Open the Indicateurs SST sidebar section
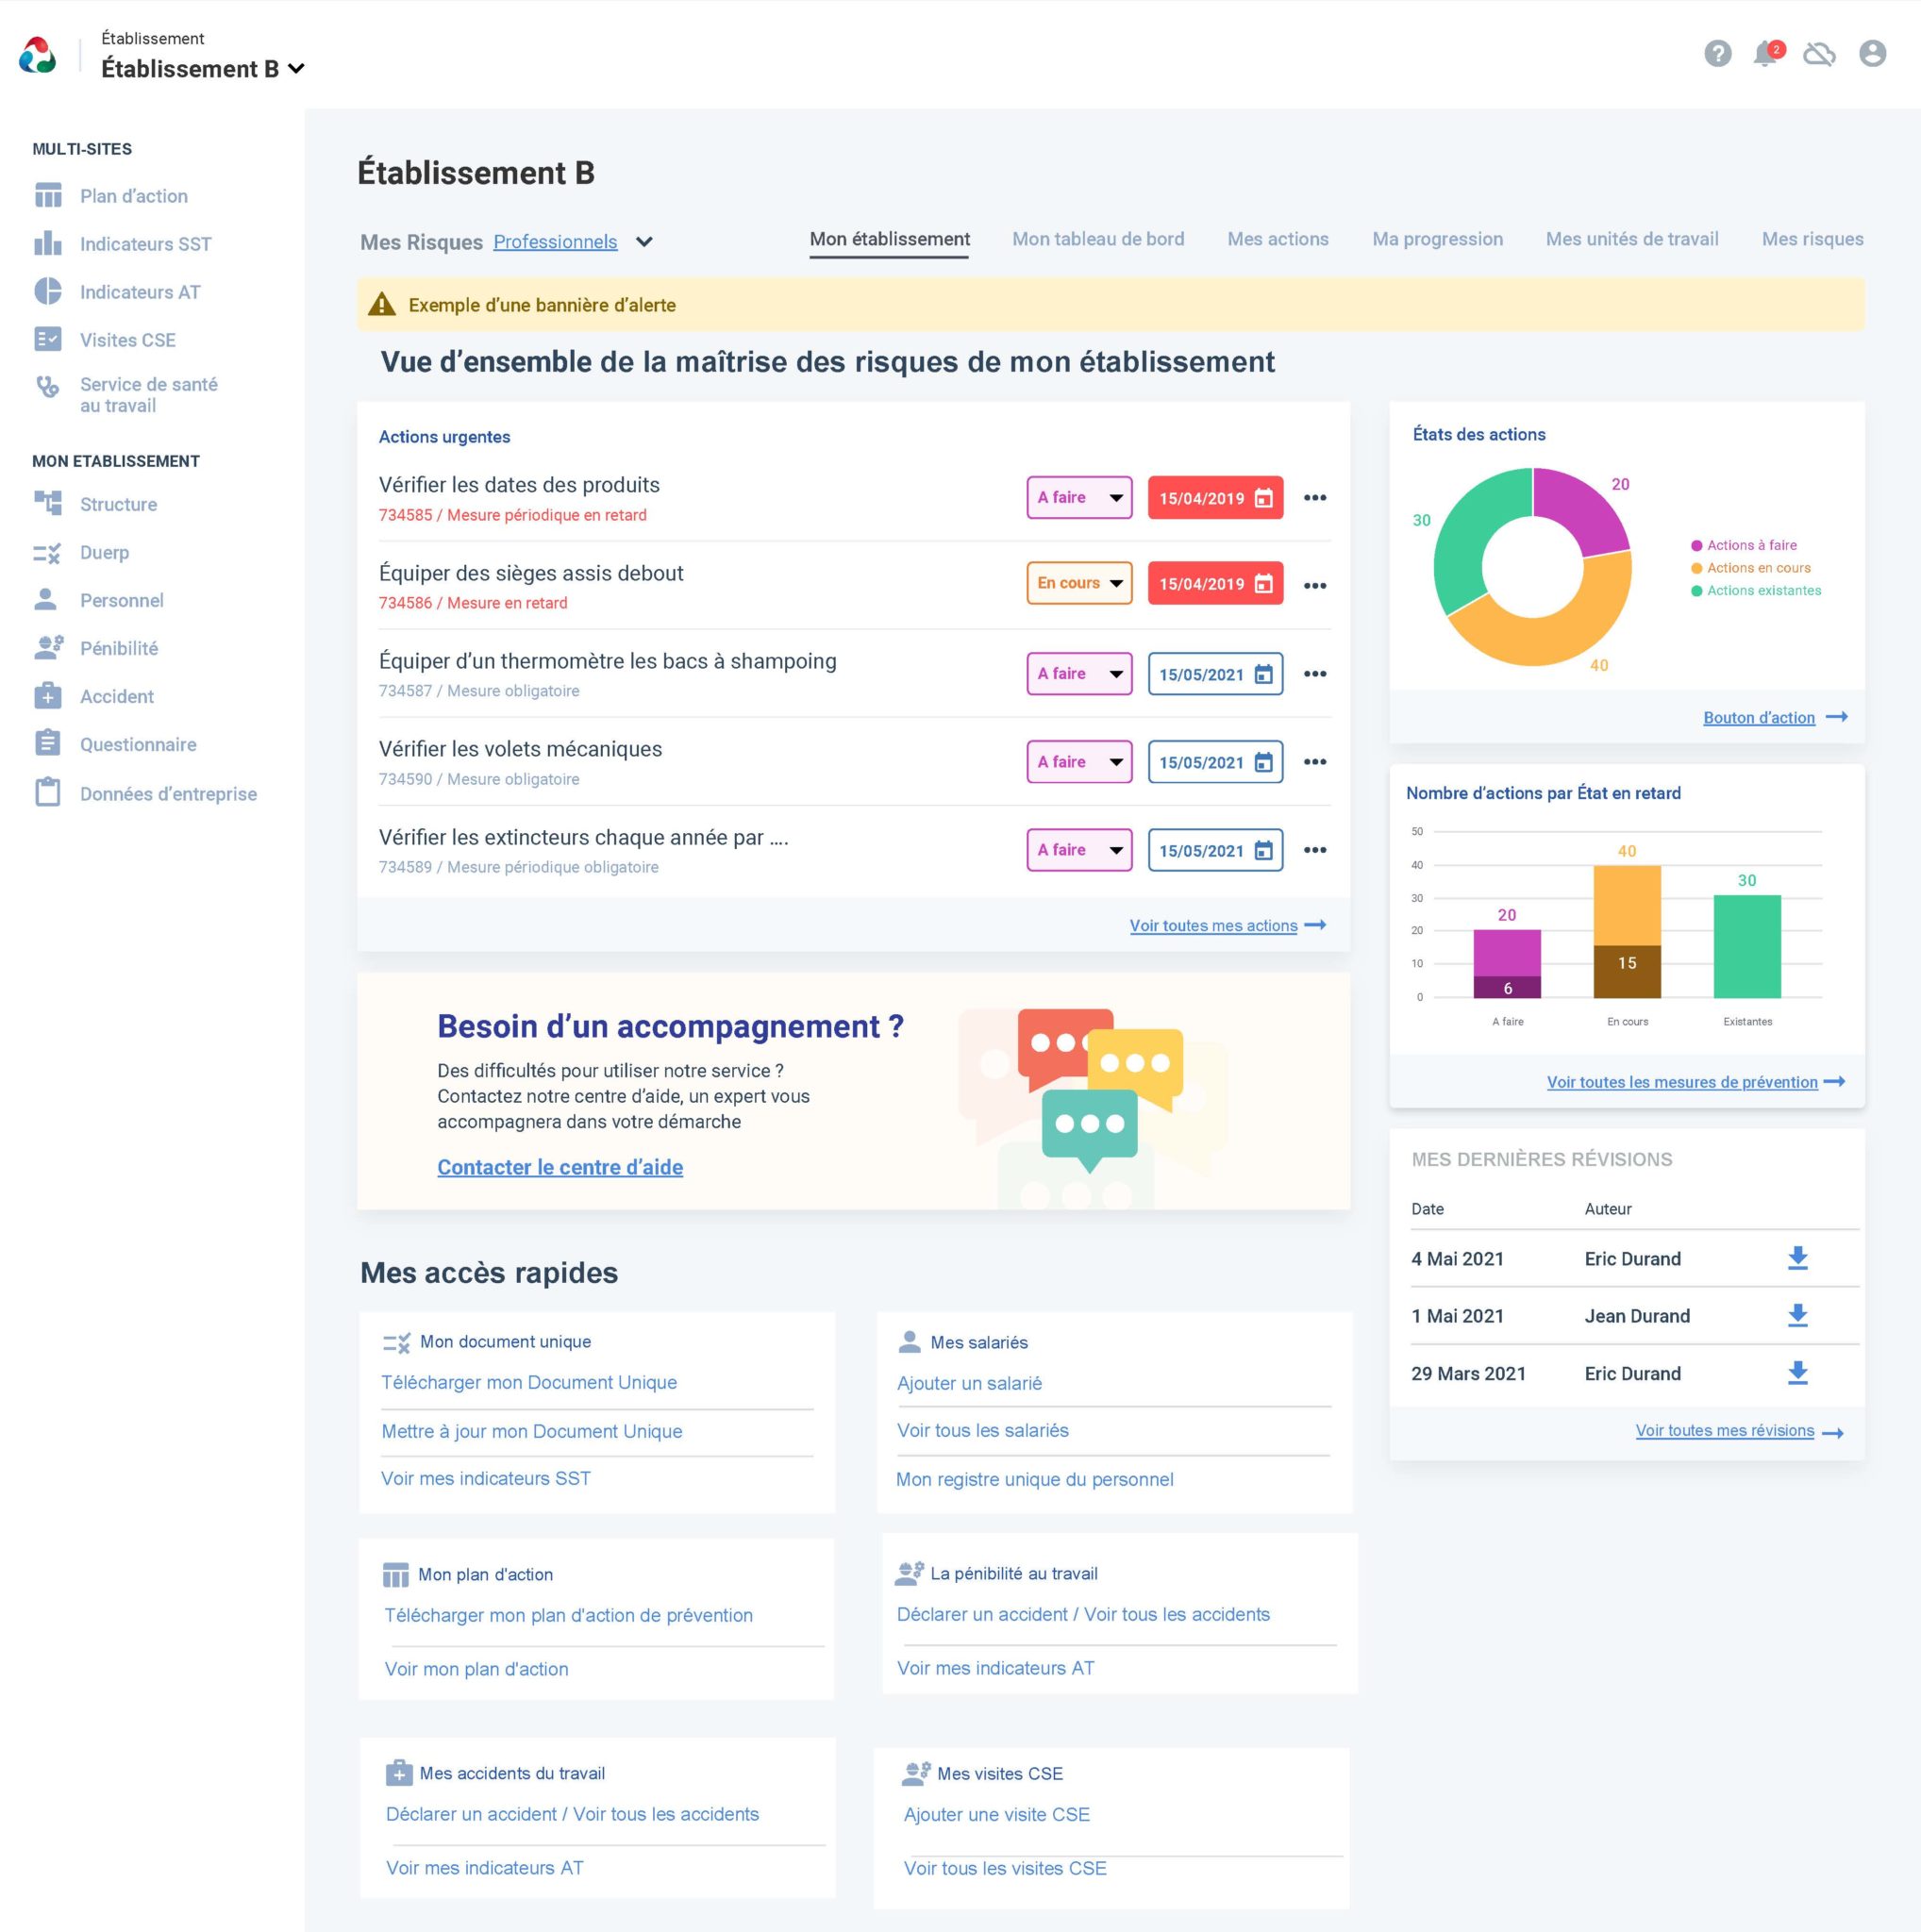The image size is (1921, 1932). coord(145,243)
